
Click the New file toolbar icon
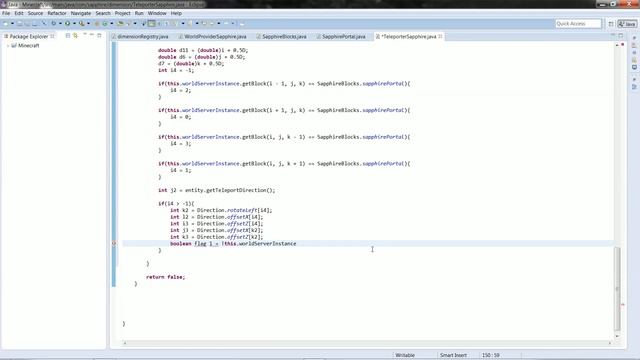coord(6,24)
